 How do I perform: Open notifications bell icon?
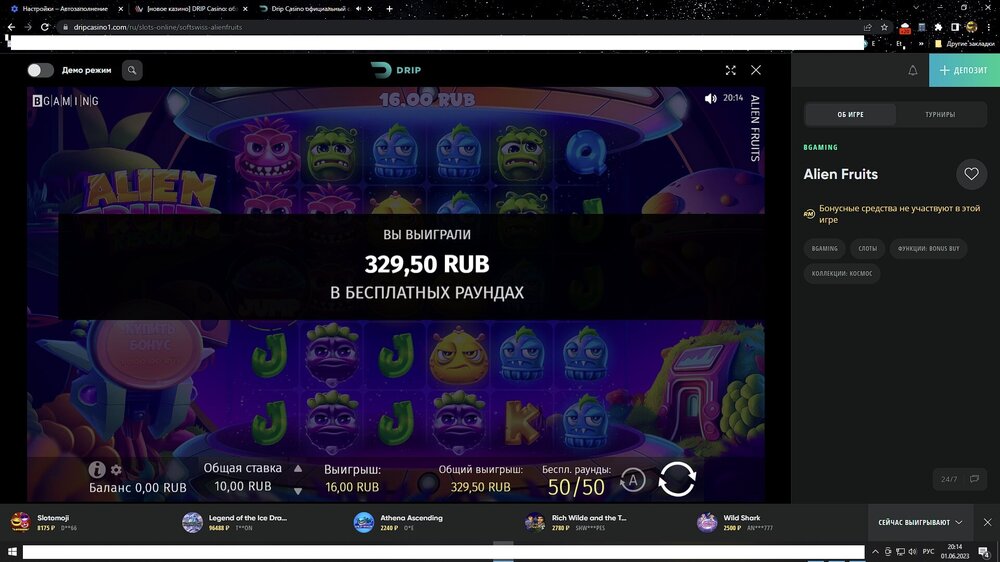pyautogui.click(x=913, y=70)
